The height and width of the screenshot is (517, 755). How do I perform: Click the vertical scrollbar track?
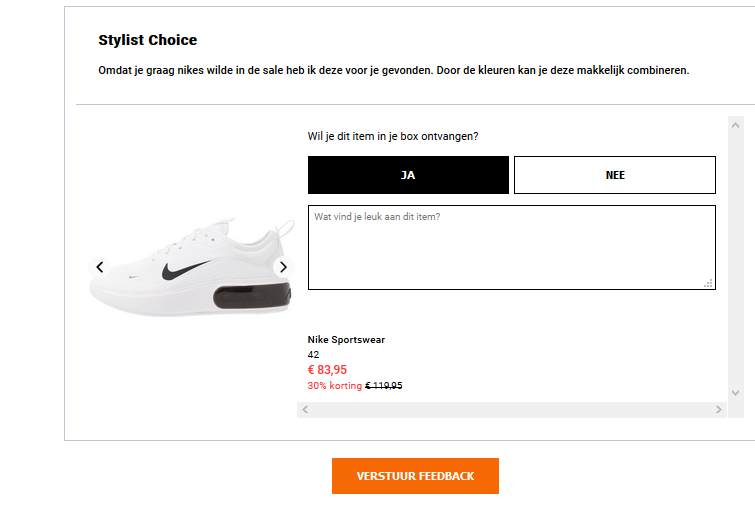(735, 260)
